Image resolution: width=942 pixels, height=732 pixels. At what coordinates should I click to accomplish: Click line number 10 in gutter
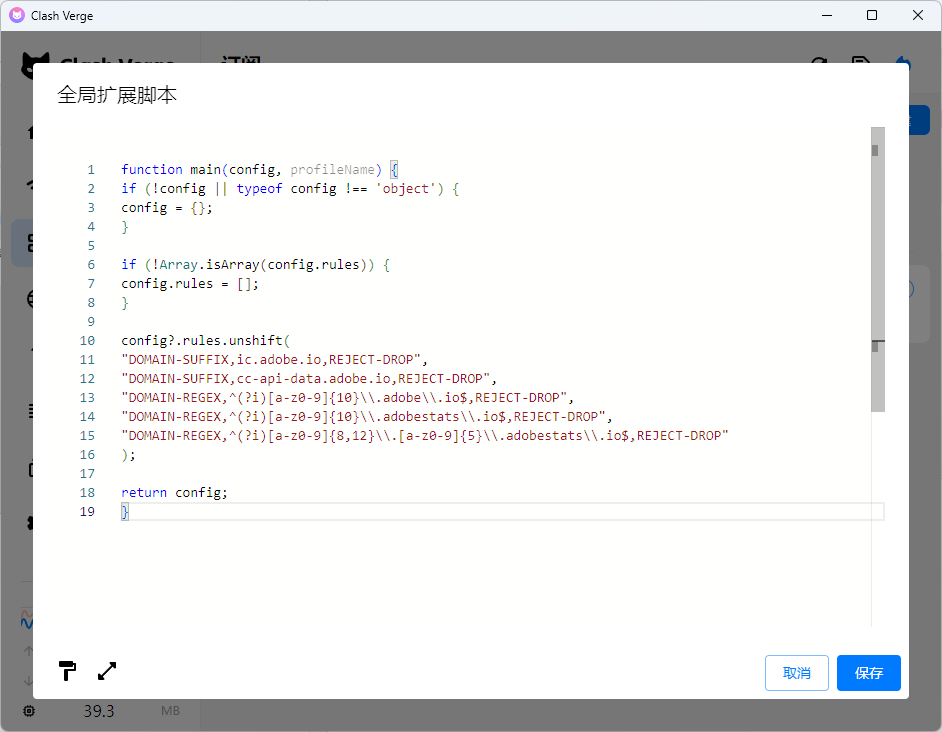point(87,341)
